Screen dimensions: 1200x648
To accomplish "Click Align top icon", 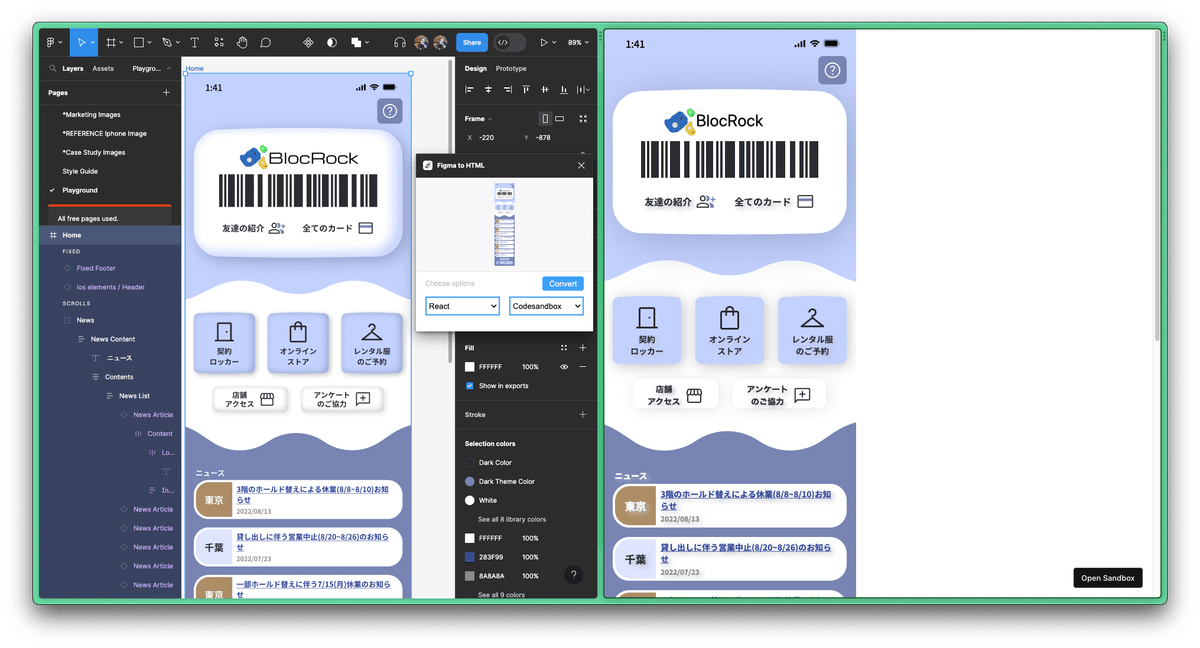I will 526,90.
